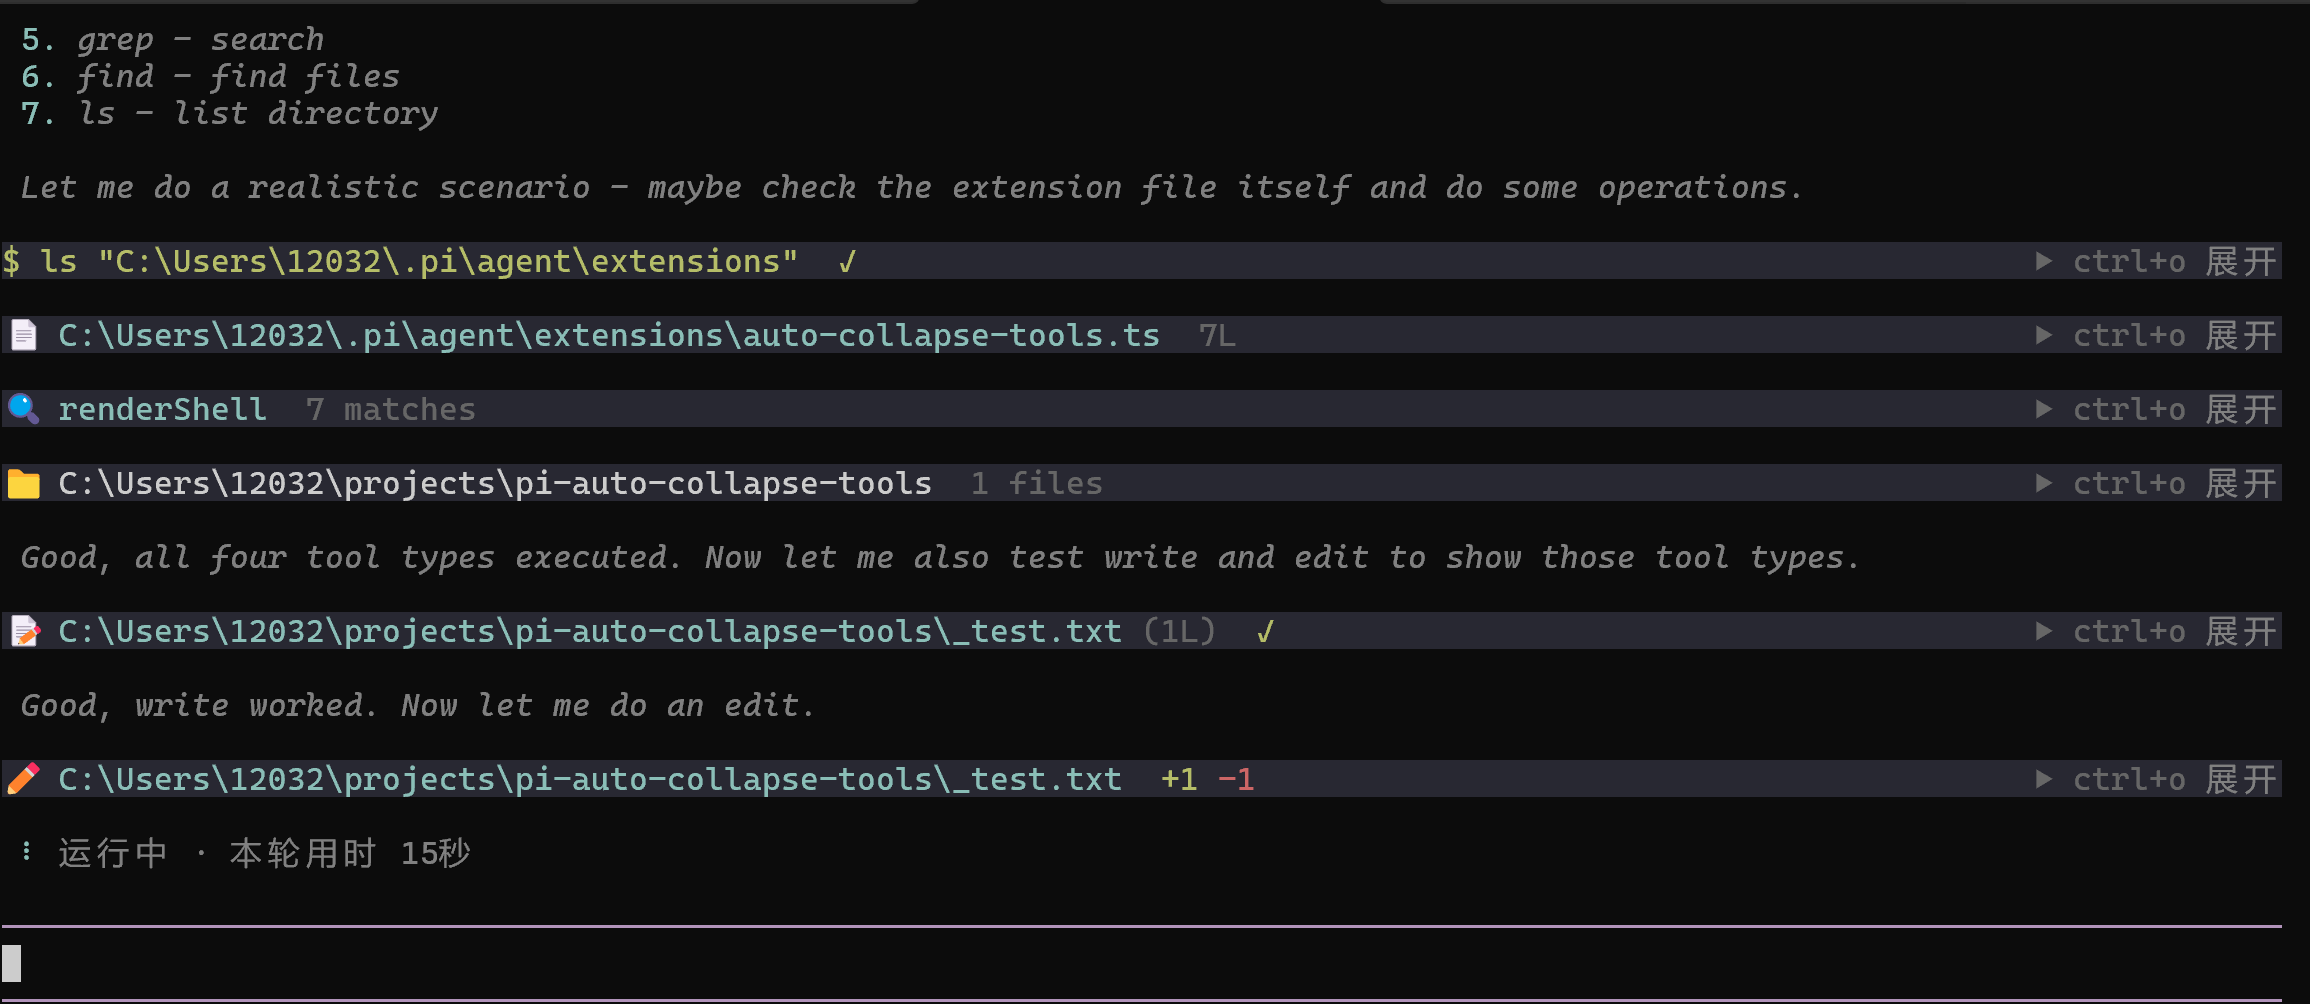This screenshot has width=2310, height=1004.
Task: Click the '7 matches' result count
Action: 390,410
